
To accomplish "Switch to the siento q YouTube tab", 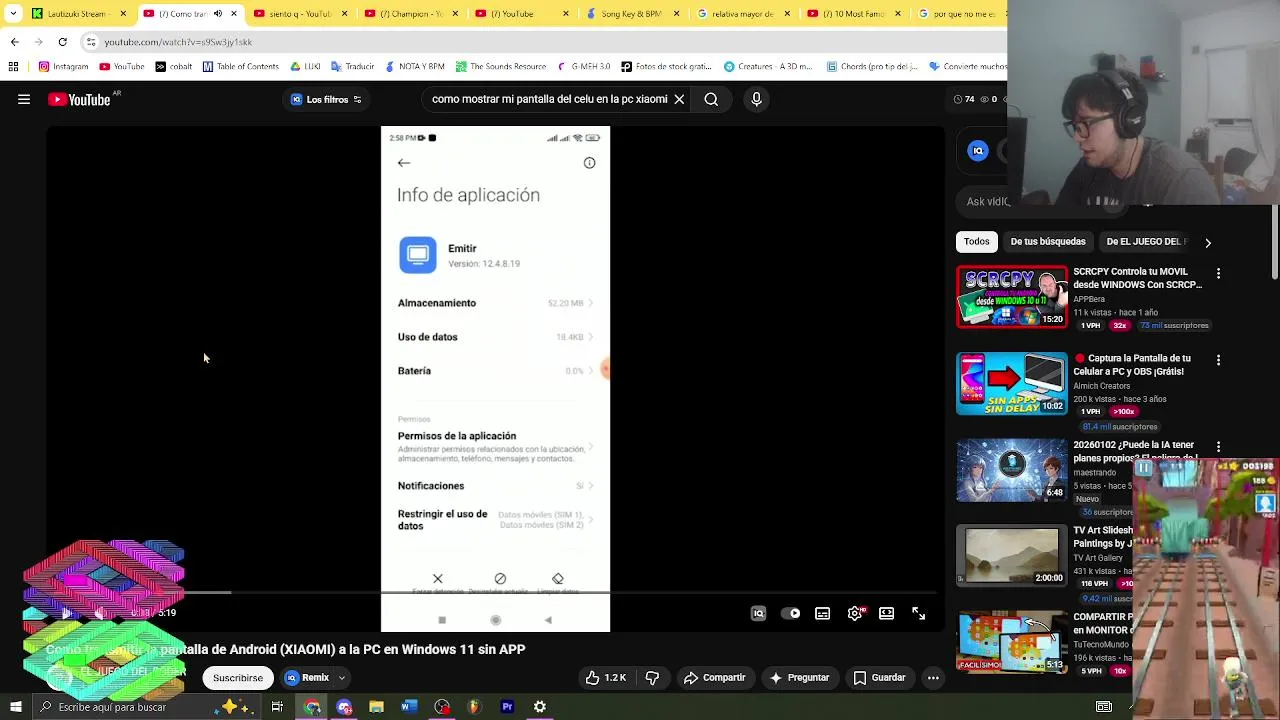I will click(x=300, y=14).
